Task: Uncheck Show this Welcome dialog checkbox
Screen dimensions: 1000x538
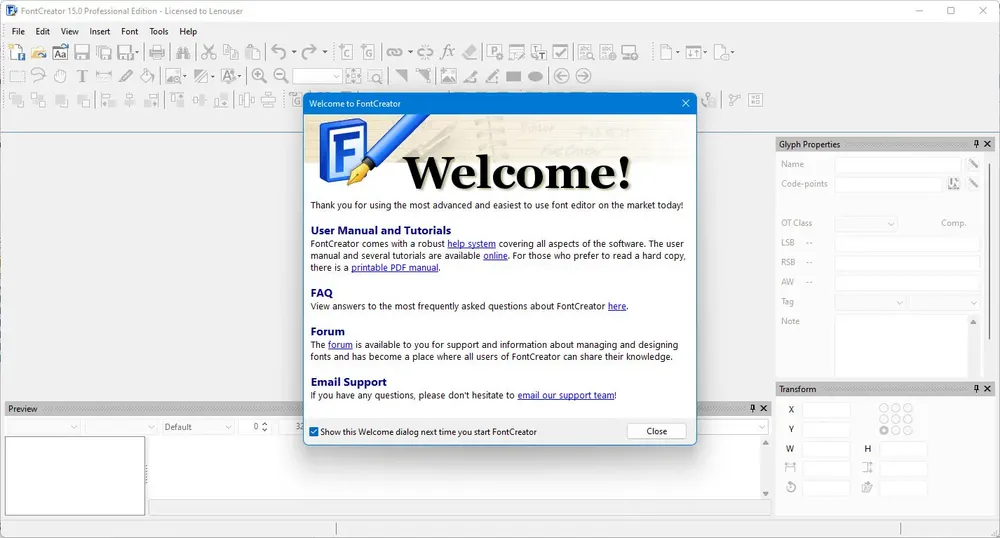Action: pyautogui.click(x=314, y=432)
